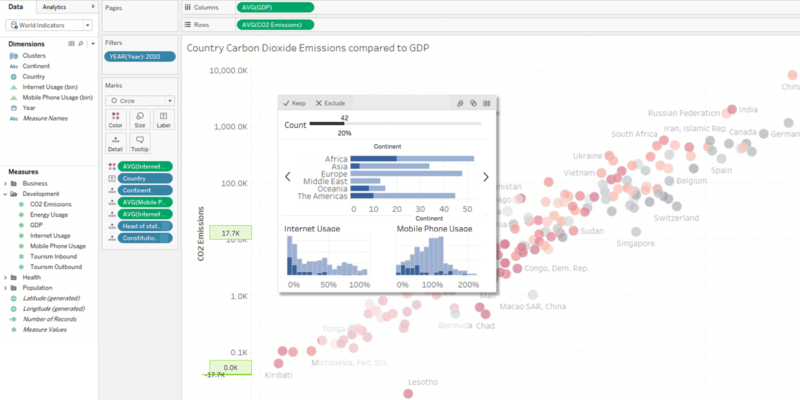
Task: Select the Country dimension
Action: point(34,77)
